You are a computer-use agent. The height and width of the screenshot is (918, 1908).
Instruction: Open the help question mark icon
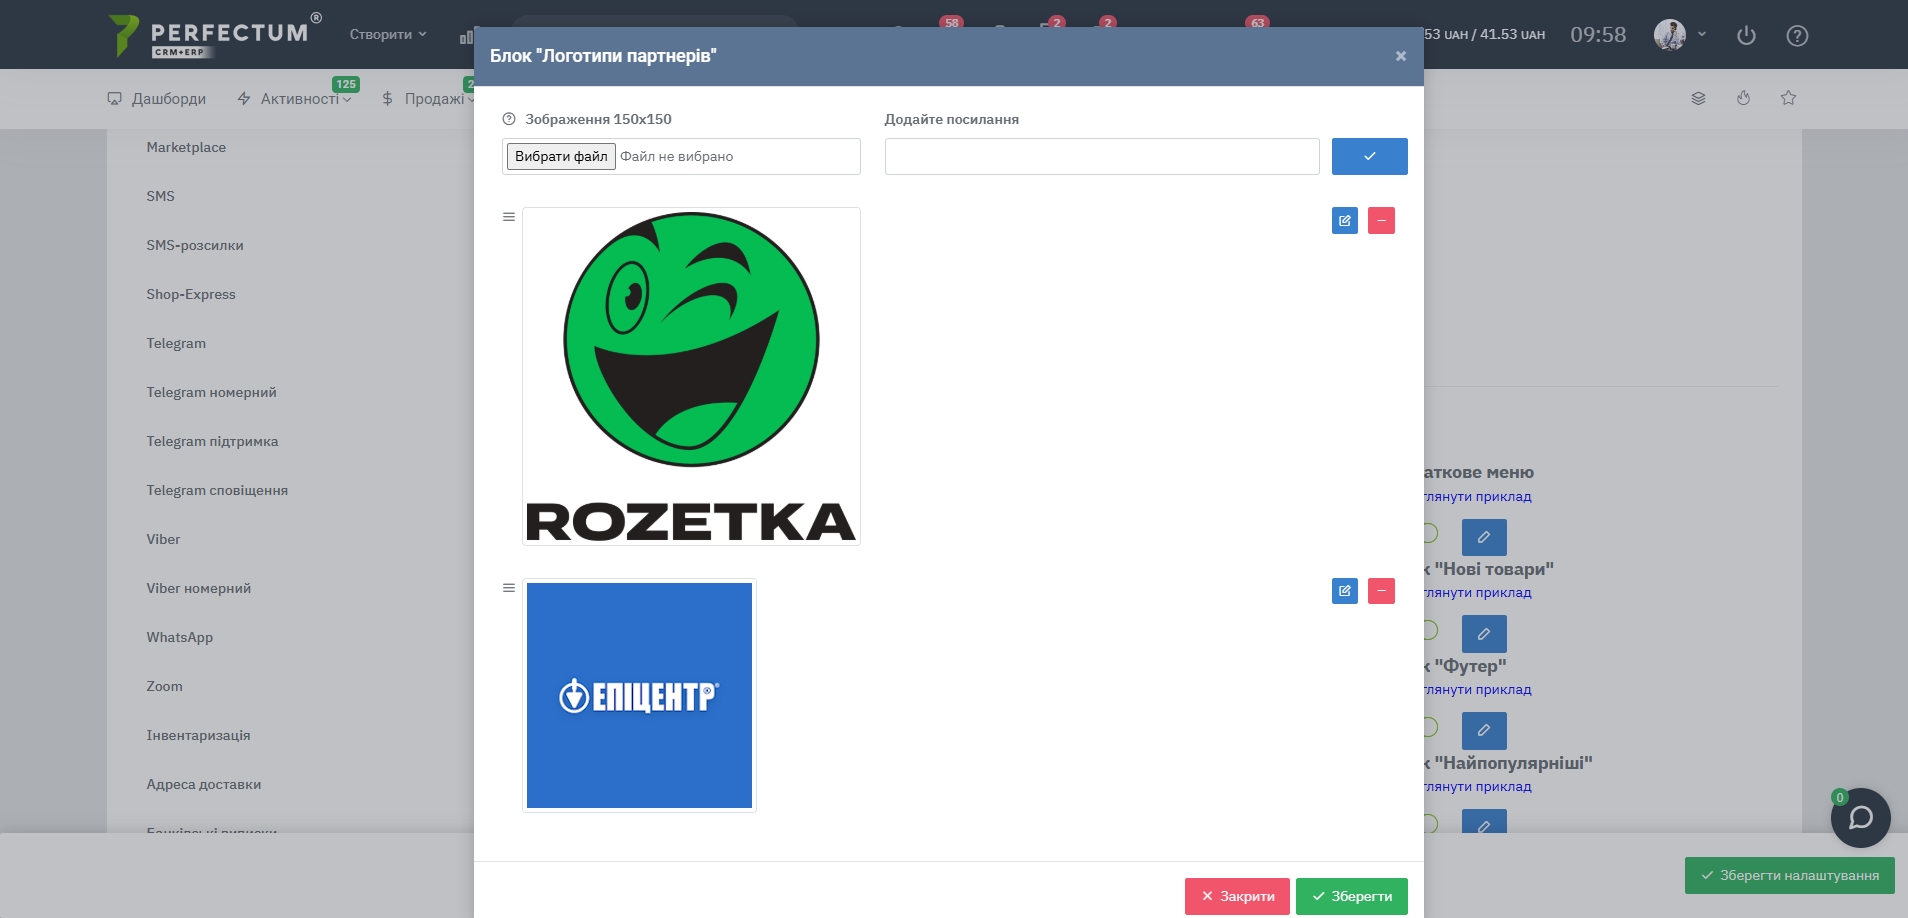pos(1797,35)
